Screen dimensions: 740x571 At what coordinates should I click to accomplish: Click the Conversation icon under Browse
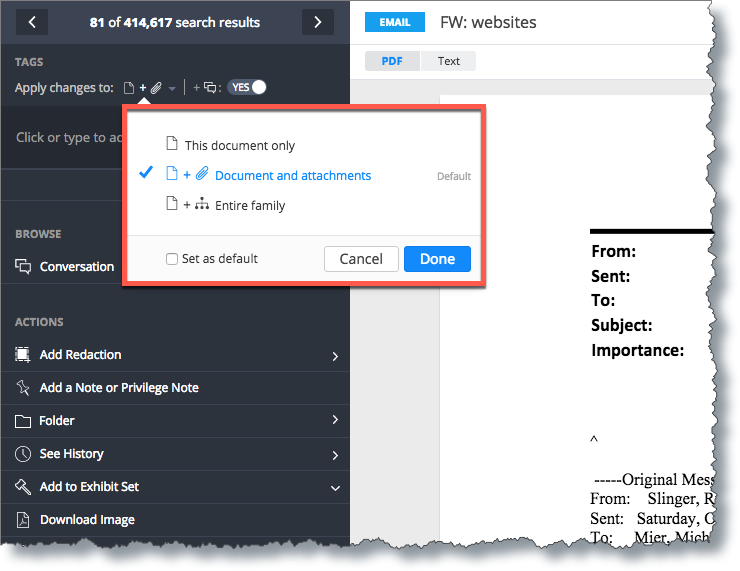pyautogui.click(x=23, y=267)
